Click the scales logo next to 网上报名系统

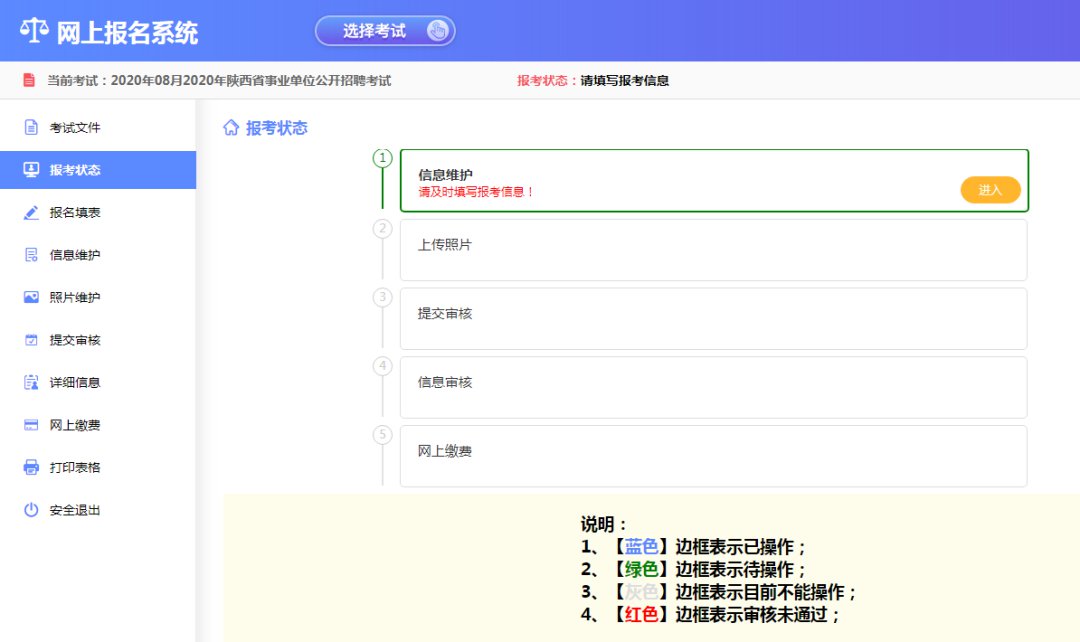click(34, 31)
